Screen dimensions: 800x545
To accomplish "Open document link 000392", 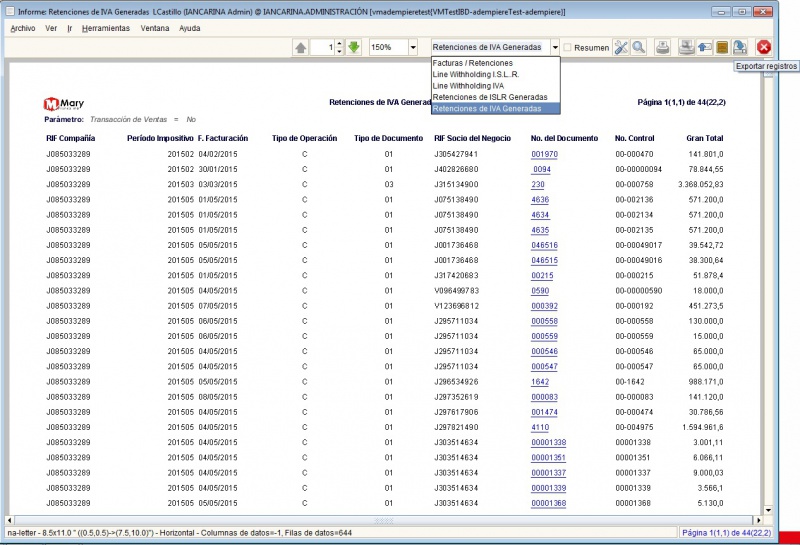I will (544, 306).
